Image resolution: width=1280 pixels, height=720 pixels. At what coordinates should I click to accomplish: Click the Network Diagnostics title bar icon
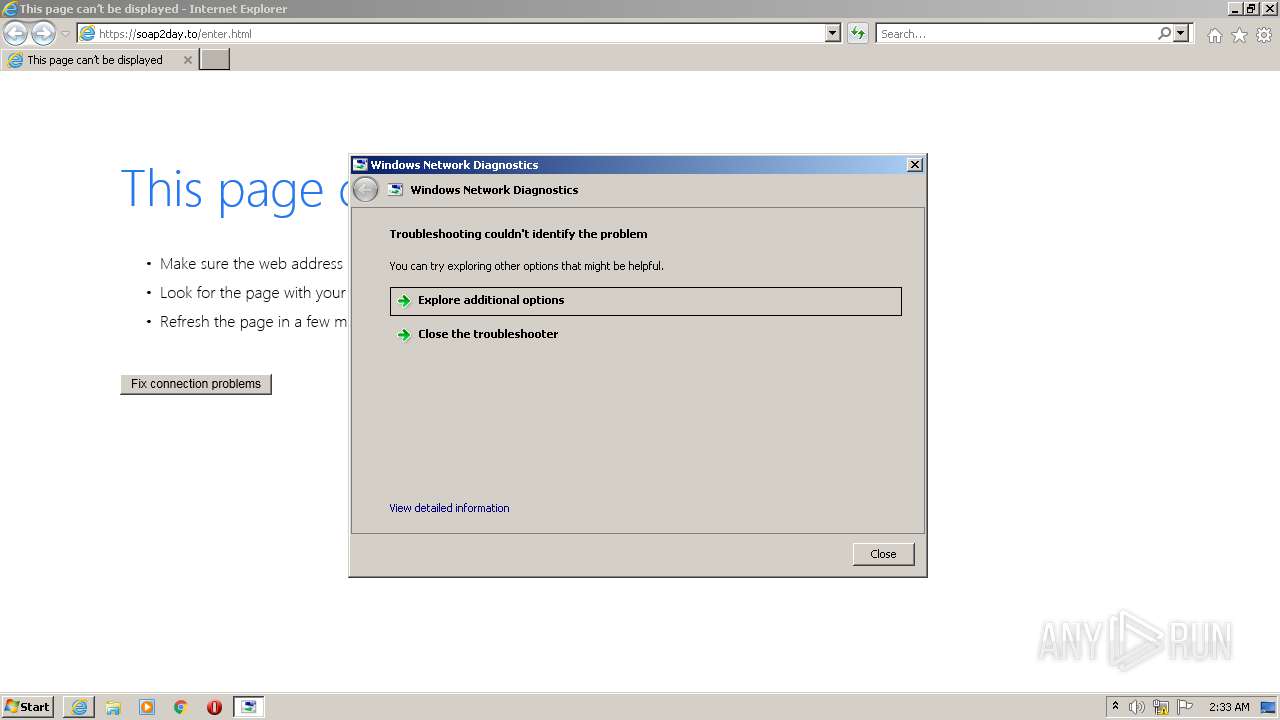tap(360, 165)
